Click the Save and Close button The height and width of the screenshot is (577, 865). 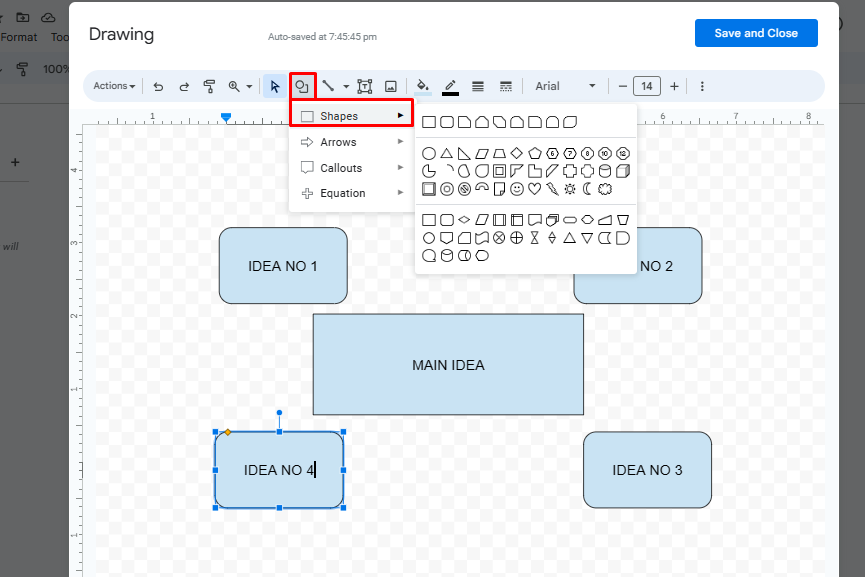756,33
